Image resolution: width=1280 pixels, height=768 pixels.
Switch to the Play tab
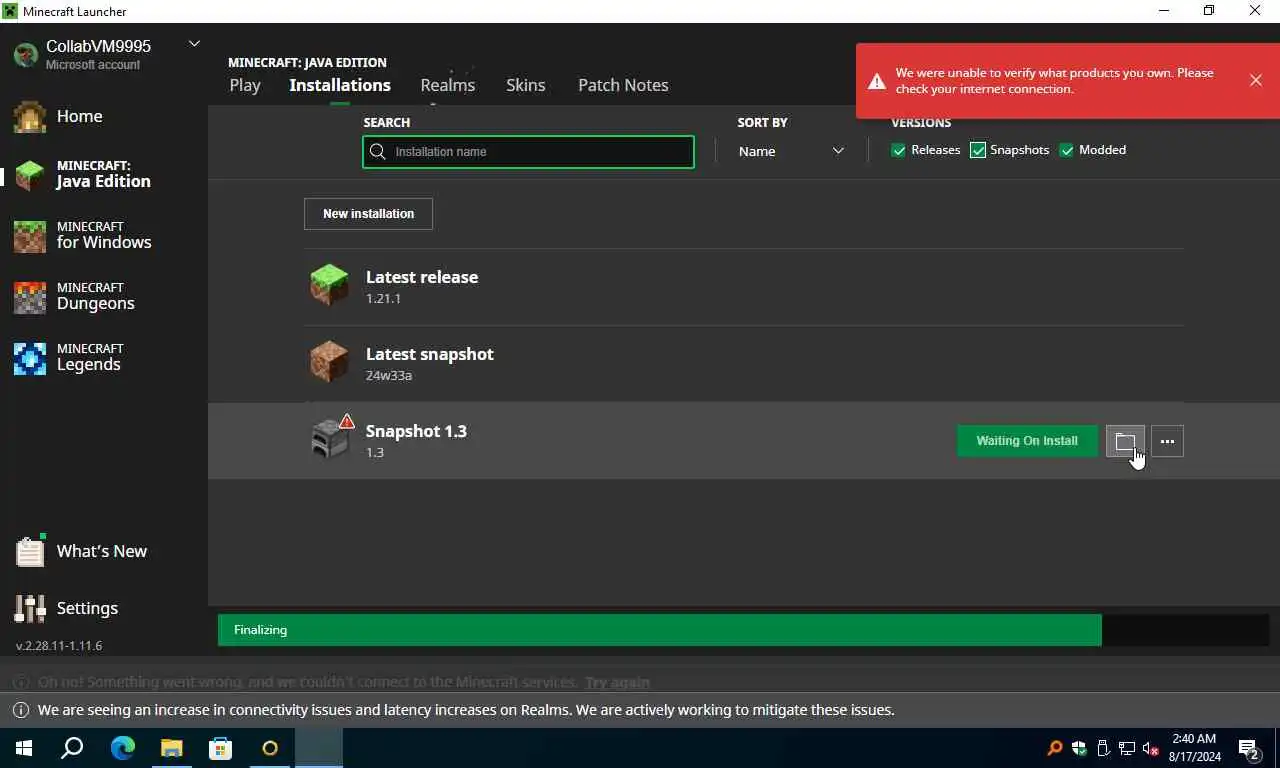[x=245, y=85]
